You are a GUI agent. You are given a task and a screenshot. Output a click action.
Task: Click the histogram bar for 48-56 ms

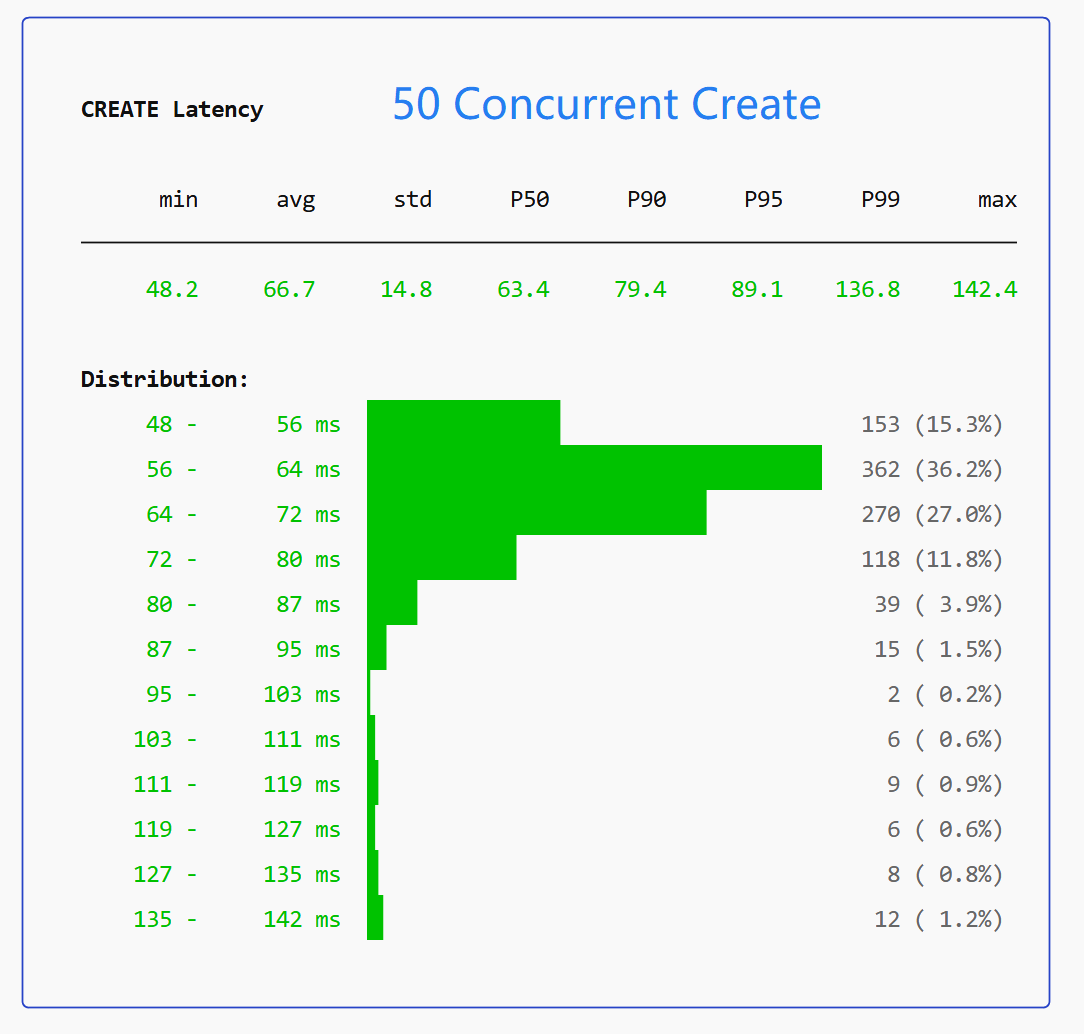click(463, 422)
